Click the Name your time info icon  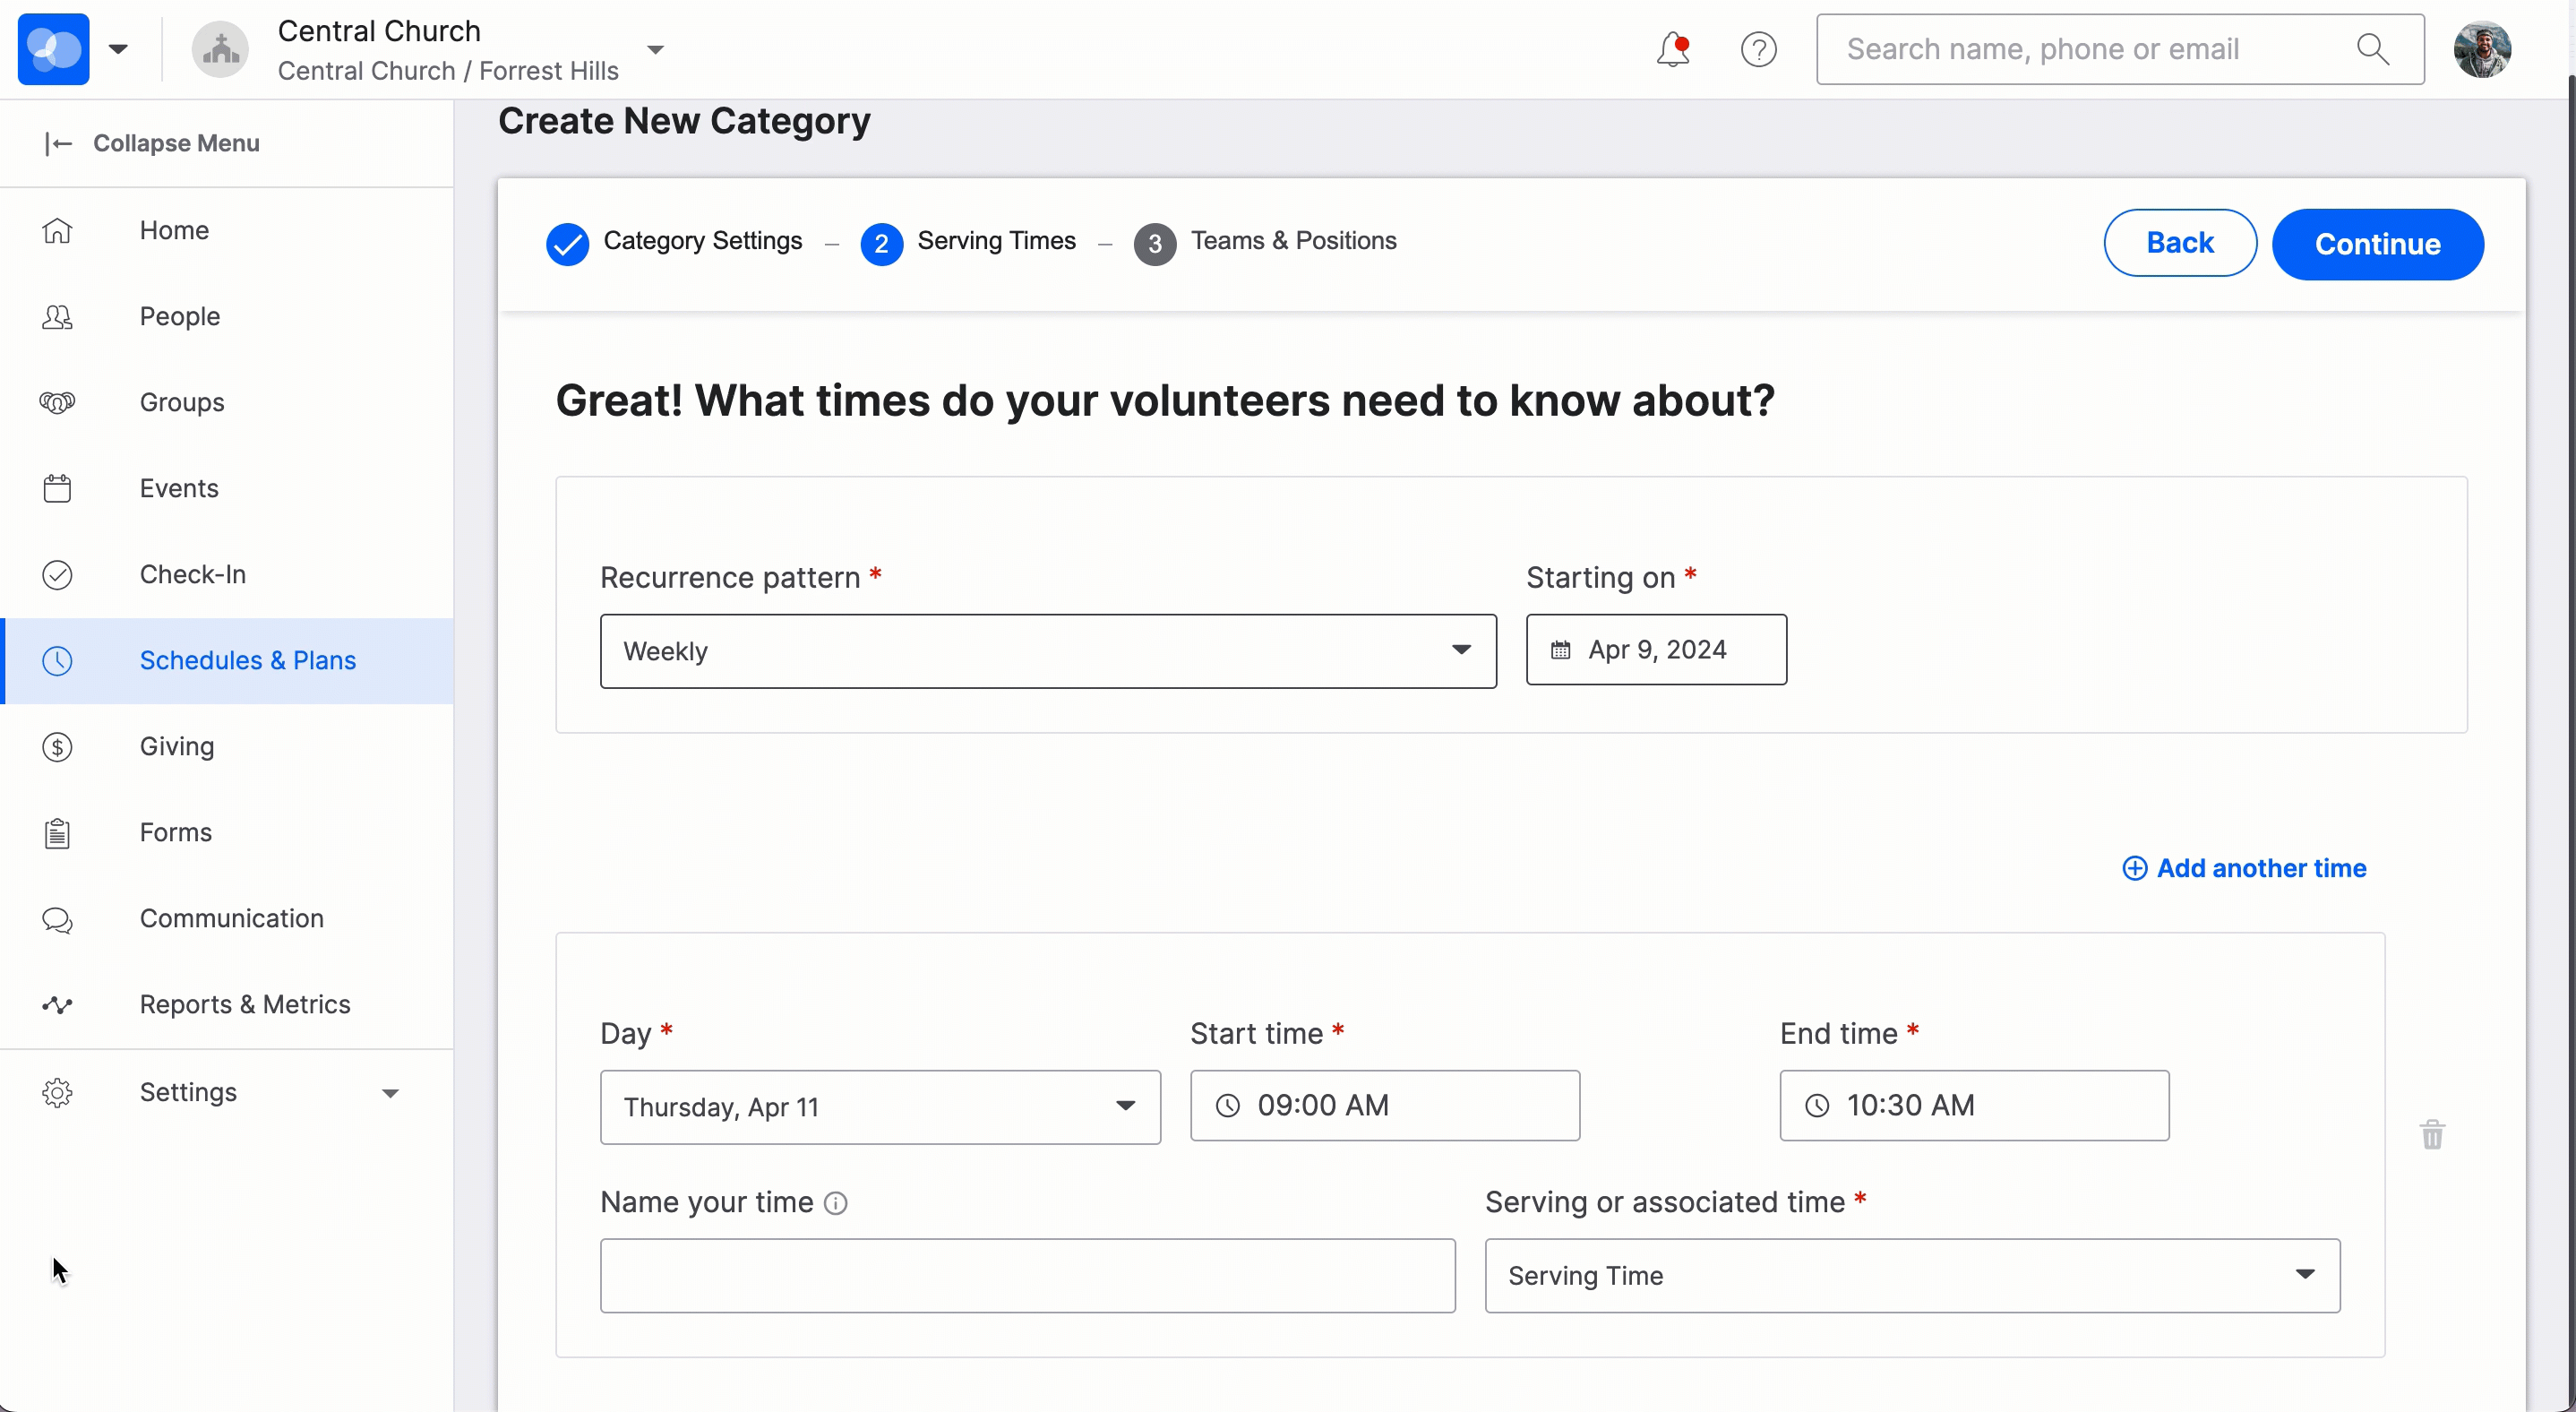(x=836, y=1203)
